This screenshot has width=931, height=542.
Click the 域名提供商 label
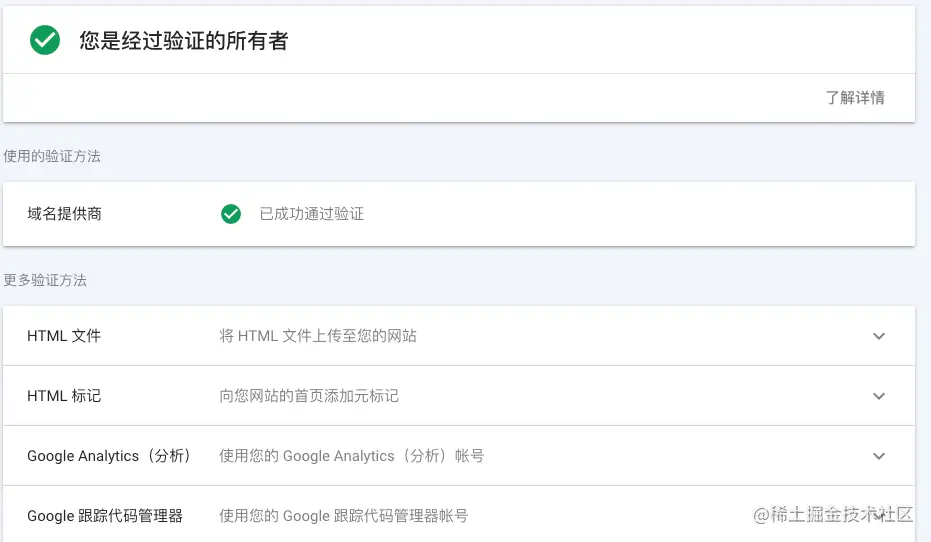pyautogui.click(x=64, y=214)
